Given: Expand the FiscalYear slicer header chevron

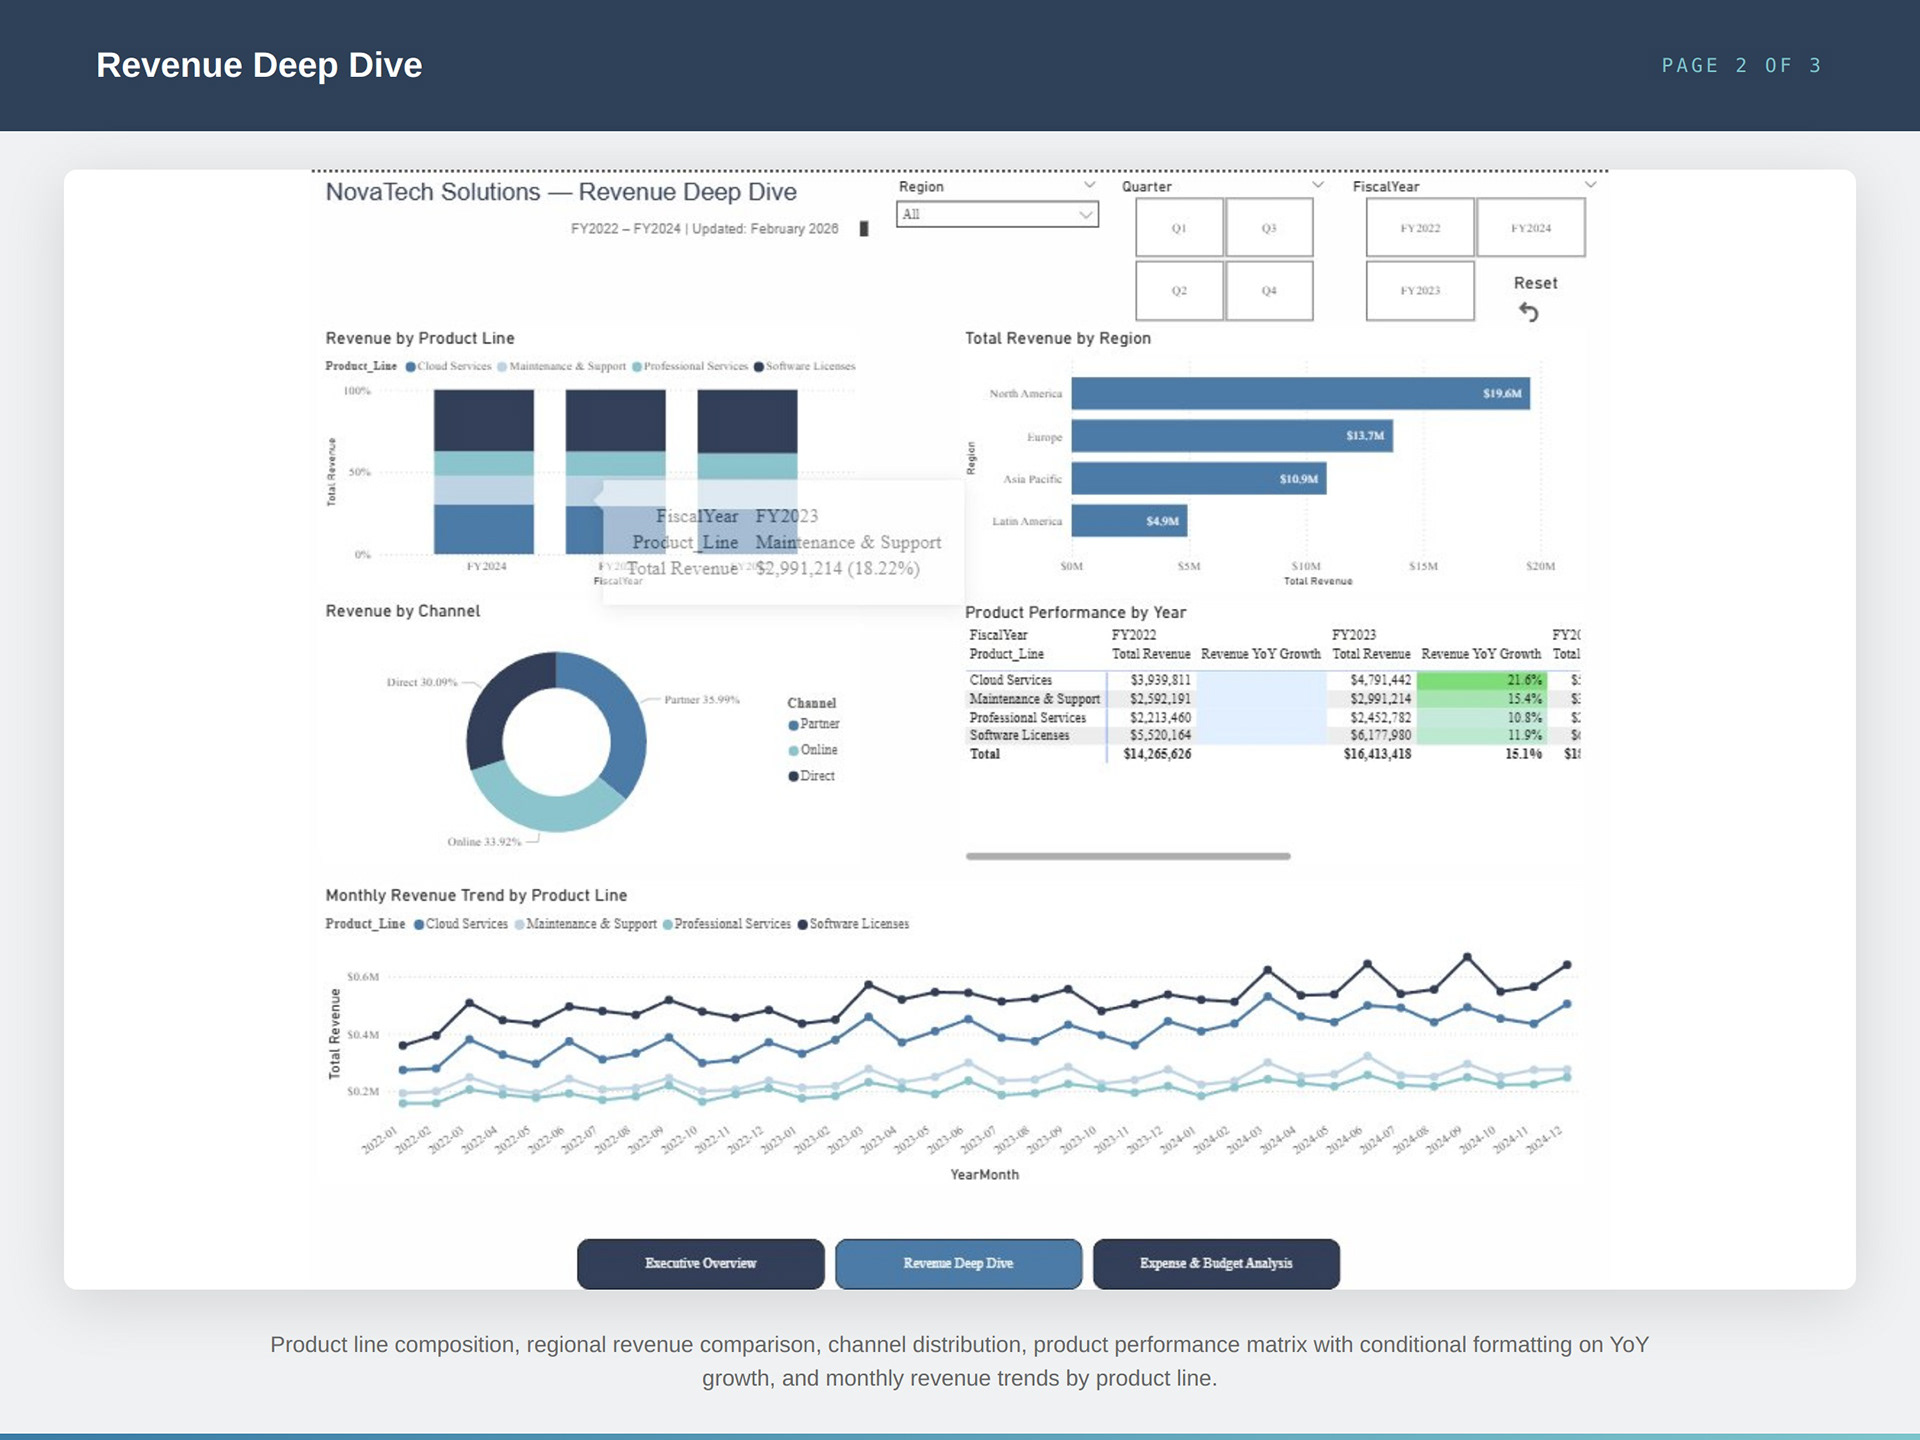Looking at the screenshot, I should coord(1590,185).
